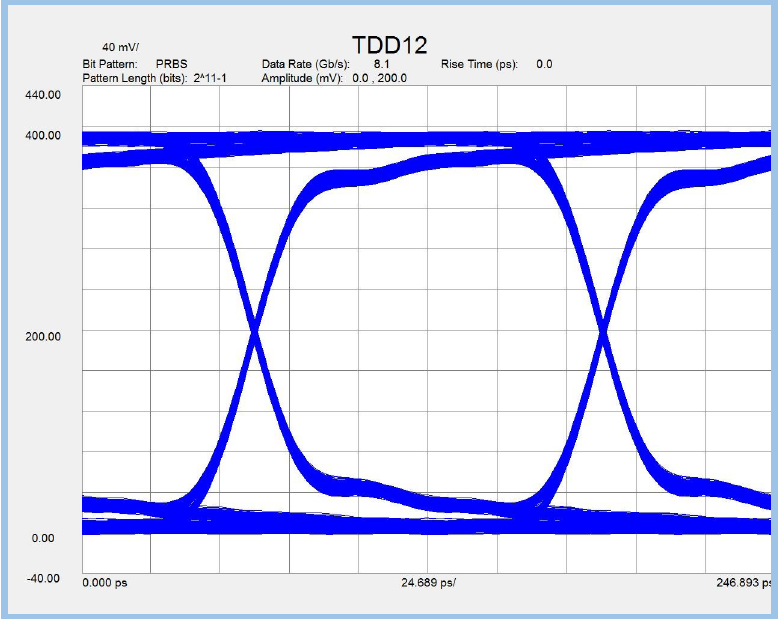
Task: Click the right eye crossing point
Action: 602,329
